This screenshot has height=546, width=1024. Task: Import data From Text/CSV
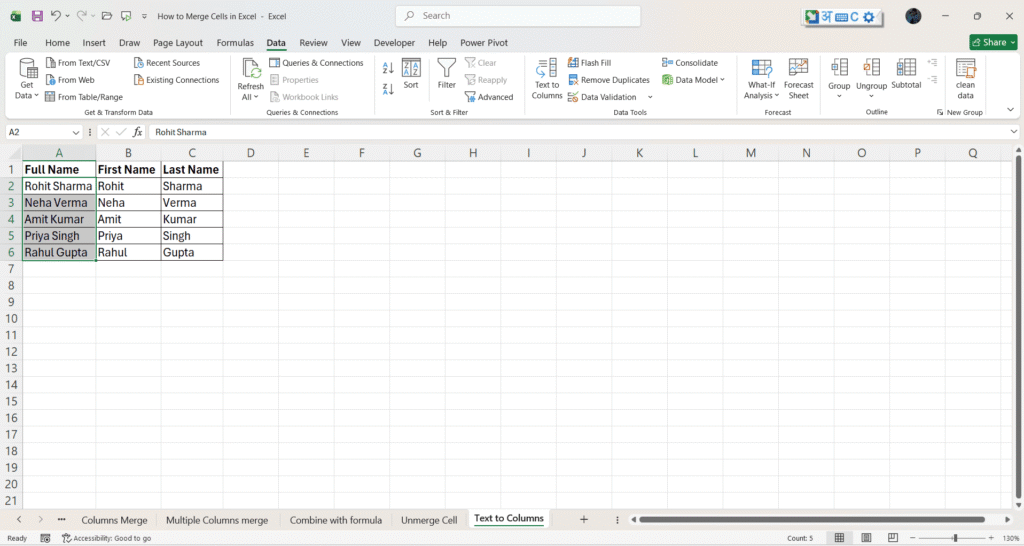click(78, 63)
